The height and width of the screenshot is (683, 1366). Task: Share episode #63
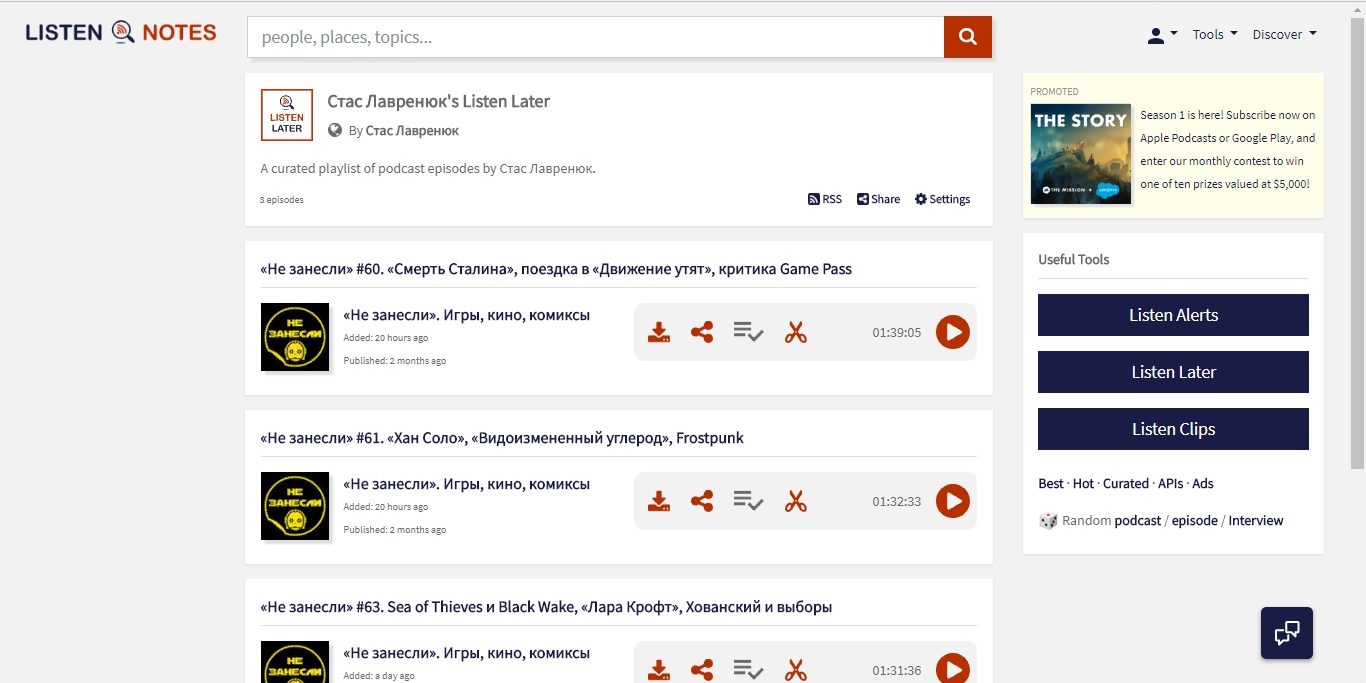pyautogui.click(x=702, y=670)
